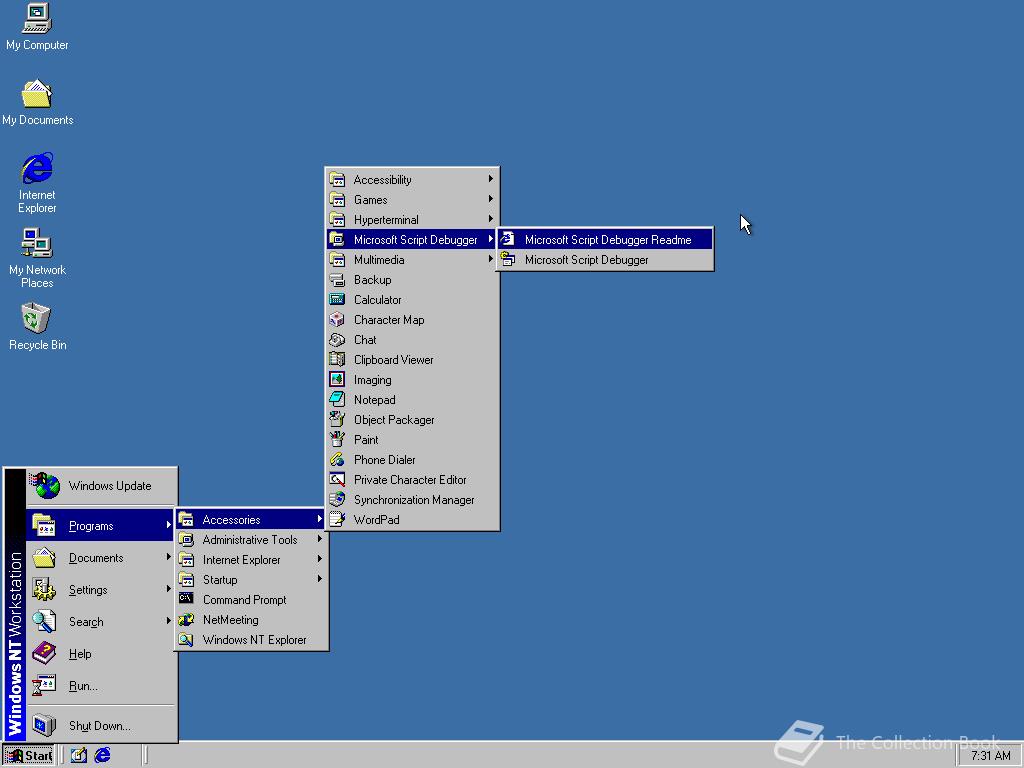Image resolution: width=1024 pixels, height=768 pixels.
Task: Click the Chat icon
Action: 337,340
